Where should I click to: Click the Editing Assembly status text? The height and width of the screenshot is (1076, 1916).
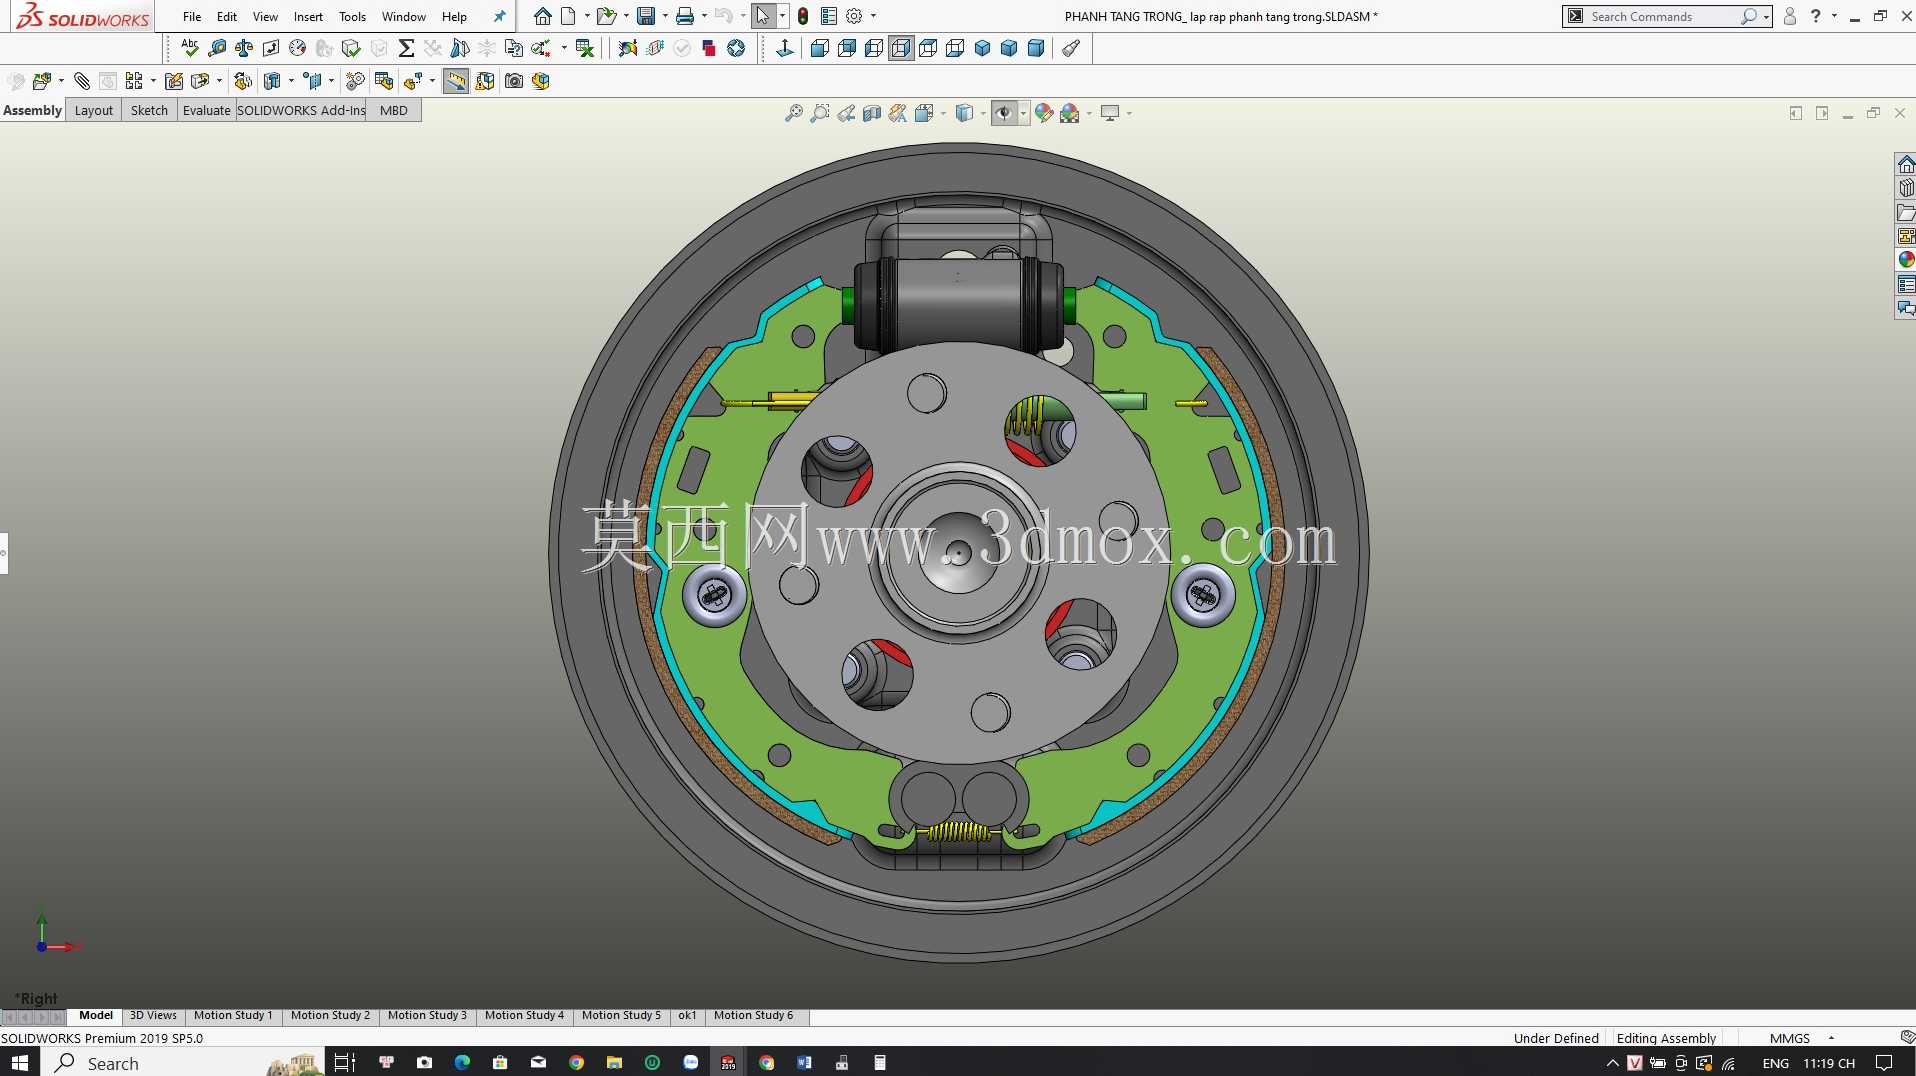coord(1666,1038)
